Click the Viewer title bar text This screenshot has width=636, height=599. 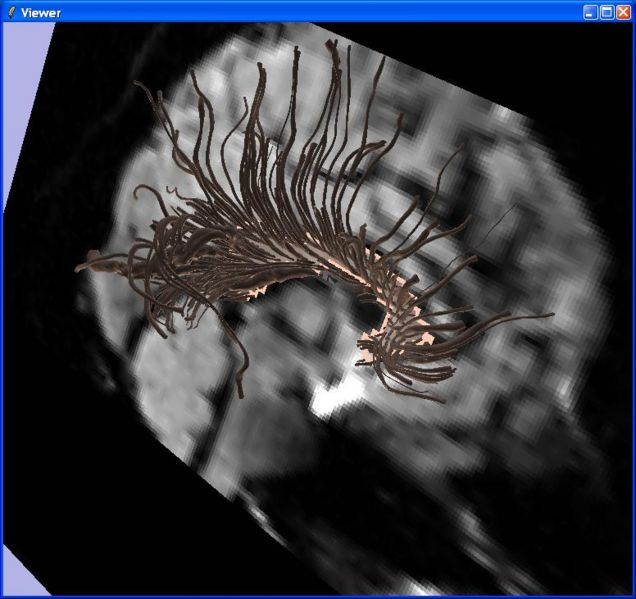pyautogui.click(x=40, y=12)
